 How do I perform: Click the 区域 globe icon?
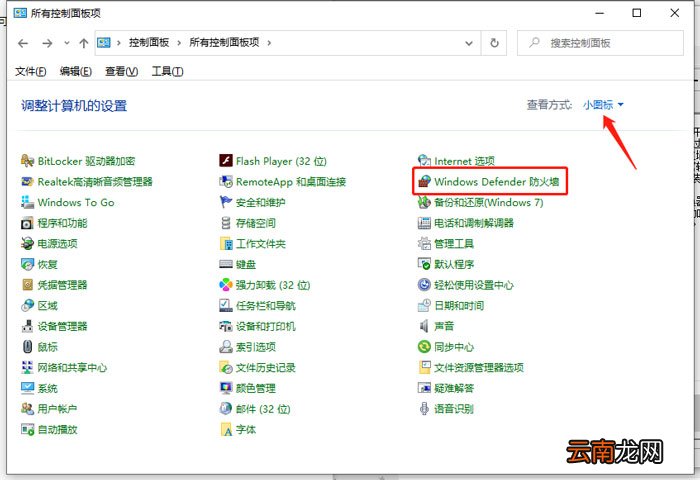point(27,305)
